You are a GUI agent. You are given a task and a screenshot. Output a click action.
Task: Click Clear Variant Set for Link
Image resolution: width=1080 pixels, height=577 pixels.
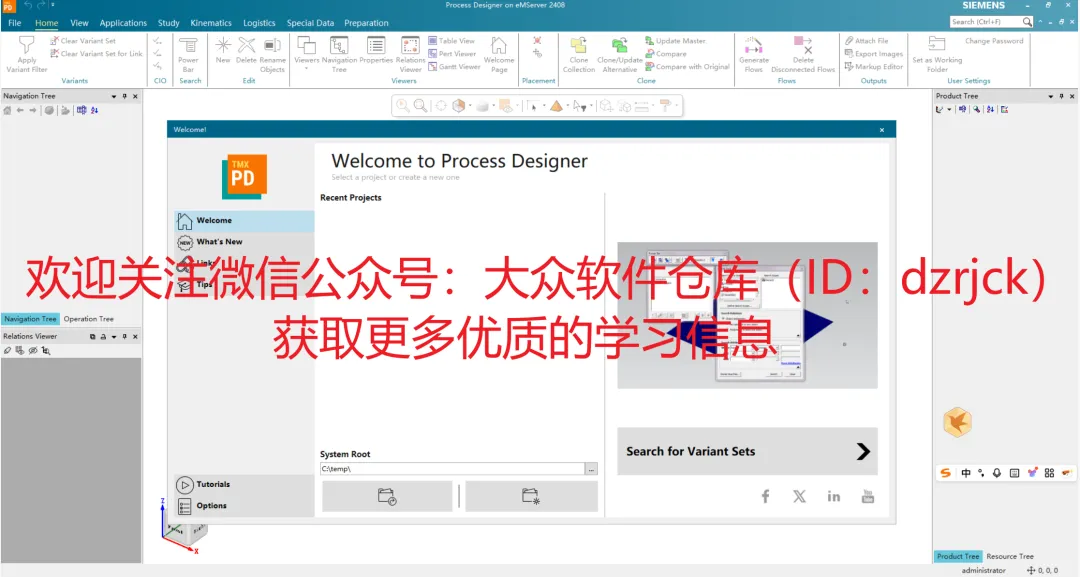pyautogui.click(x=96, y=54)
